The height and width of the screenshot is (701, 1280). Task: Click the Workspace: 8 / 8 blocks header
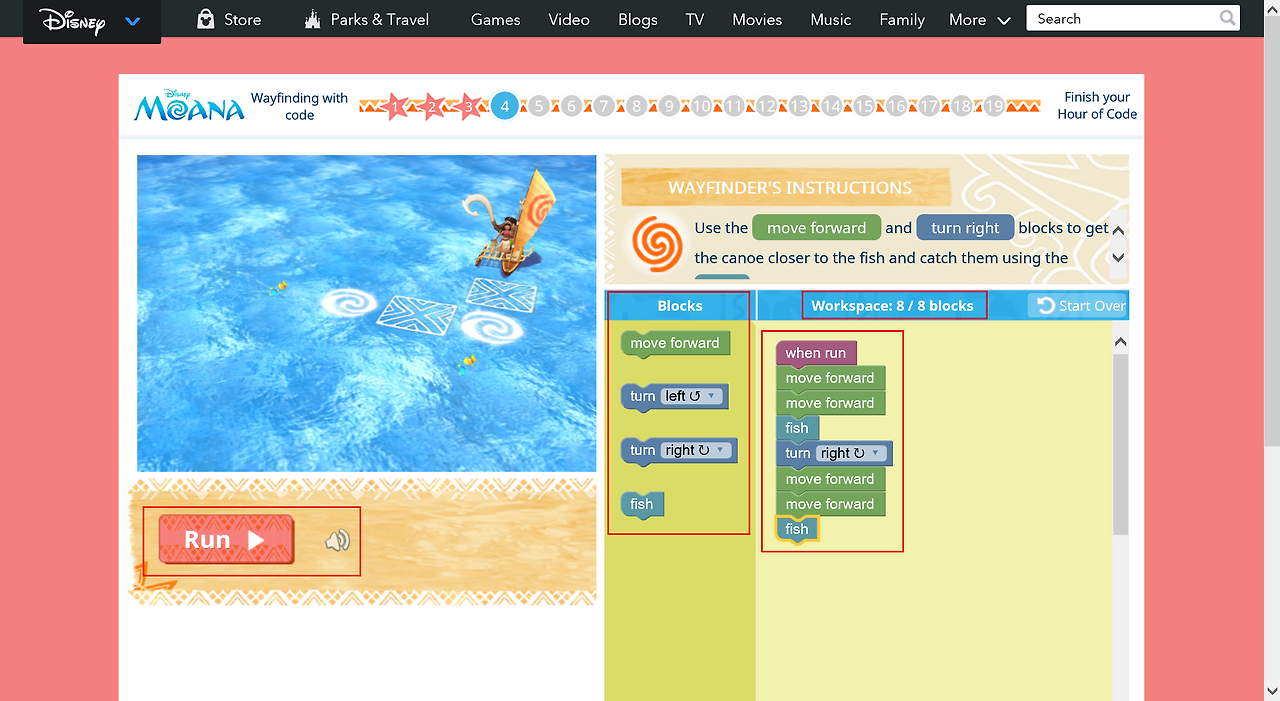pyautogui.click(x=892, y=306)
